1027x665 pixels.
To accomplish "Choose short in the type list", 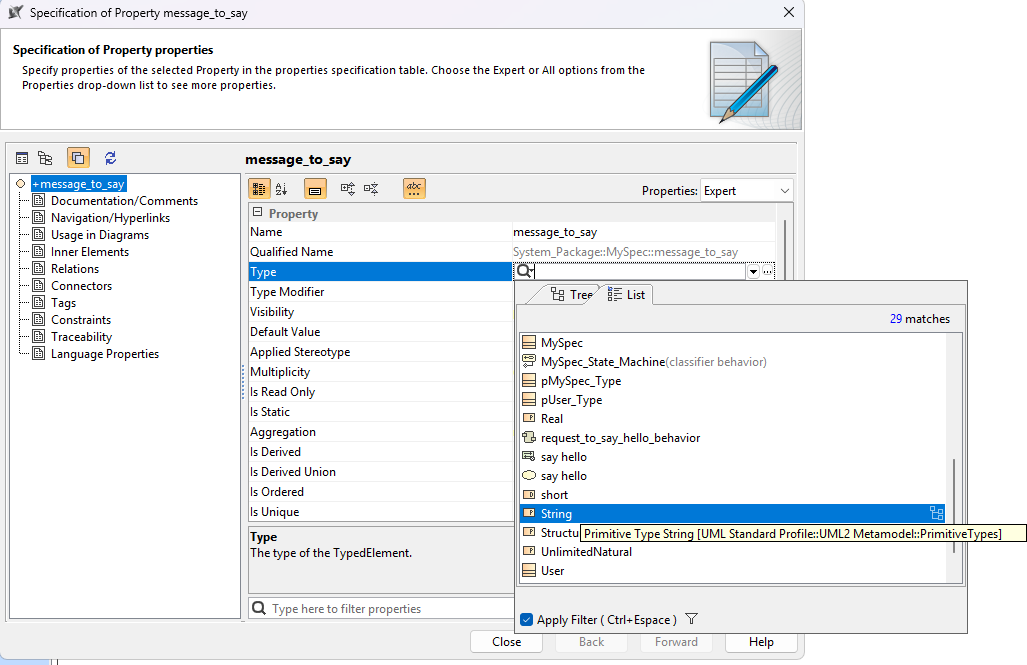I will tap(732, 495).
